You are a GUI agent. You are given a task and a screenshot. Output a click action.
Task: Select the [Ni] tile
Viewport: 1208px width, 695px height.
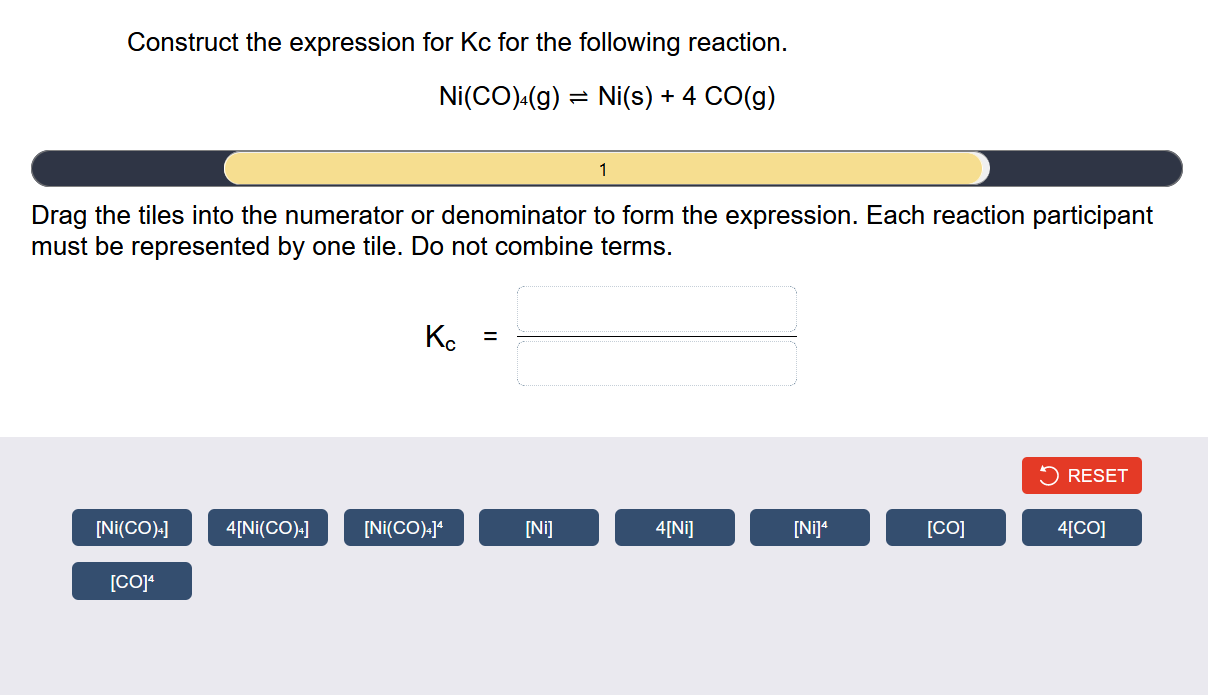[538, 527]
